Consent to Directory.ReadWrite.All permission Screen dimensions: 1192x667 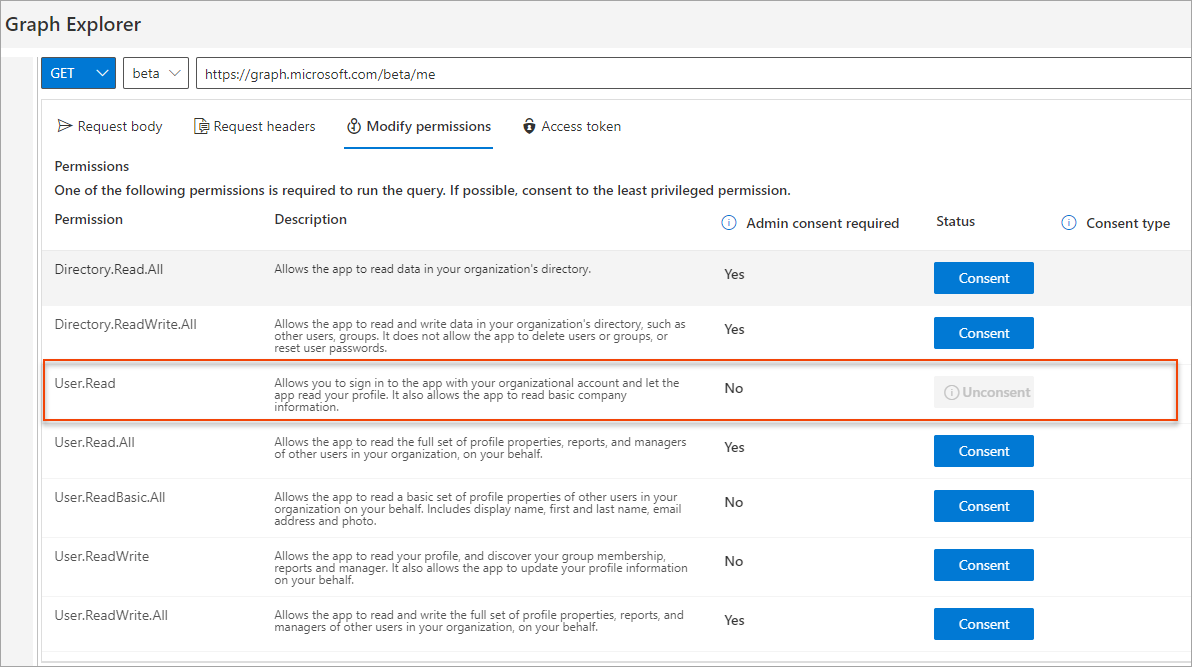click(x=983, y=333)
